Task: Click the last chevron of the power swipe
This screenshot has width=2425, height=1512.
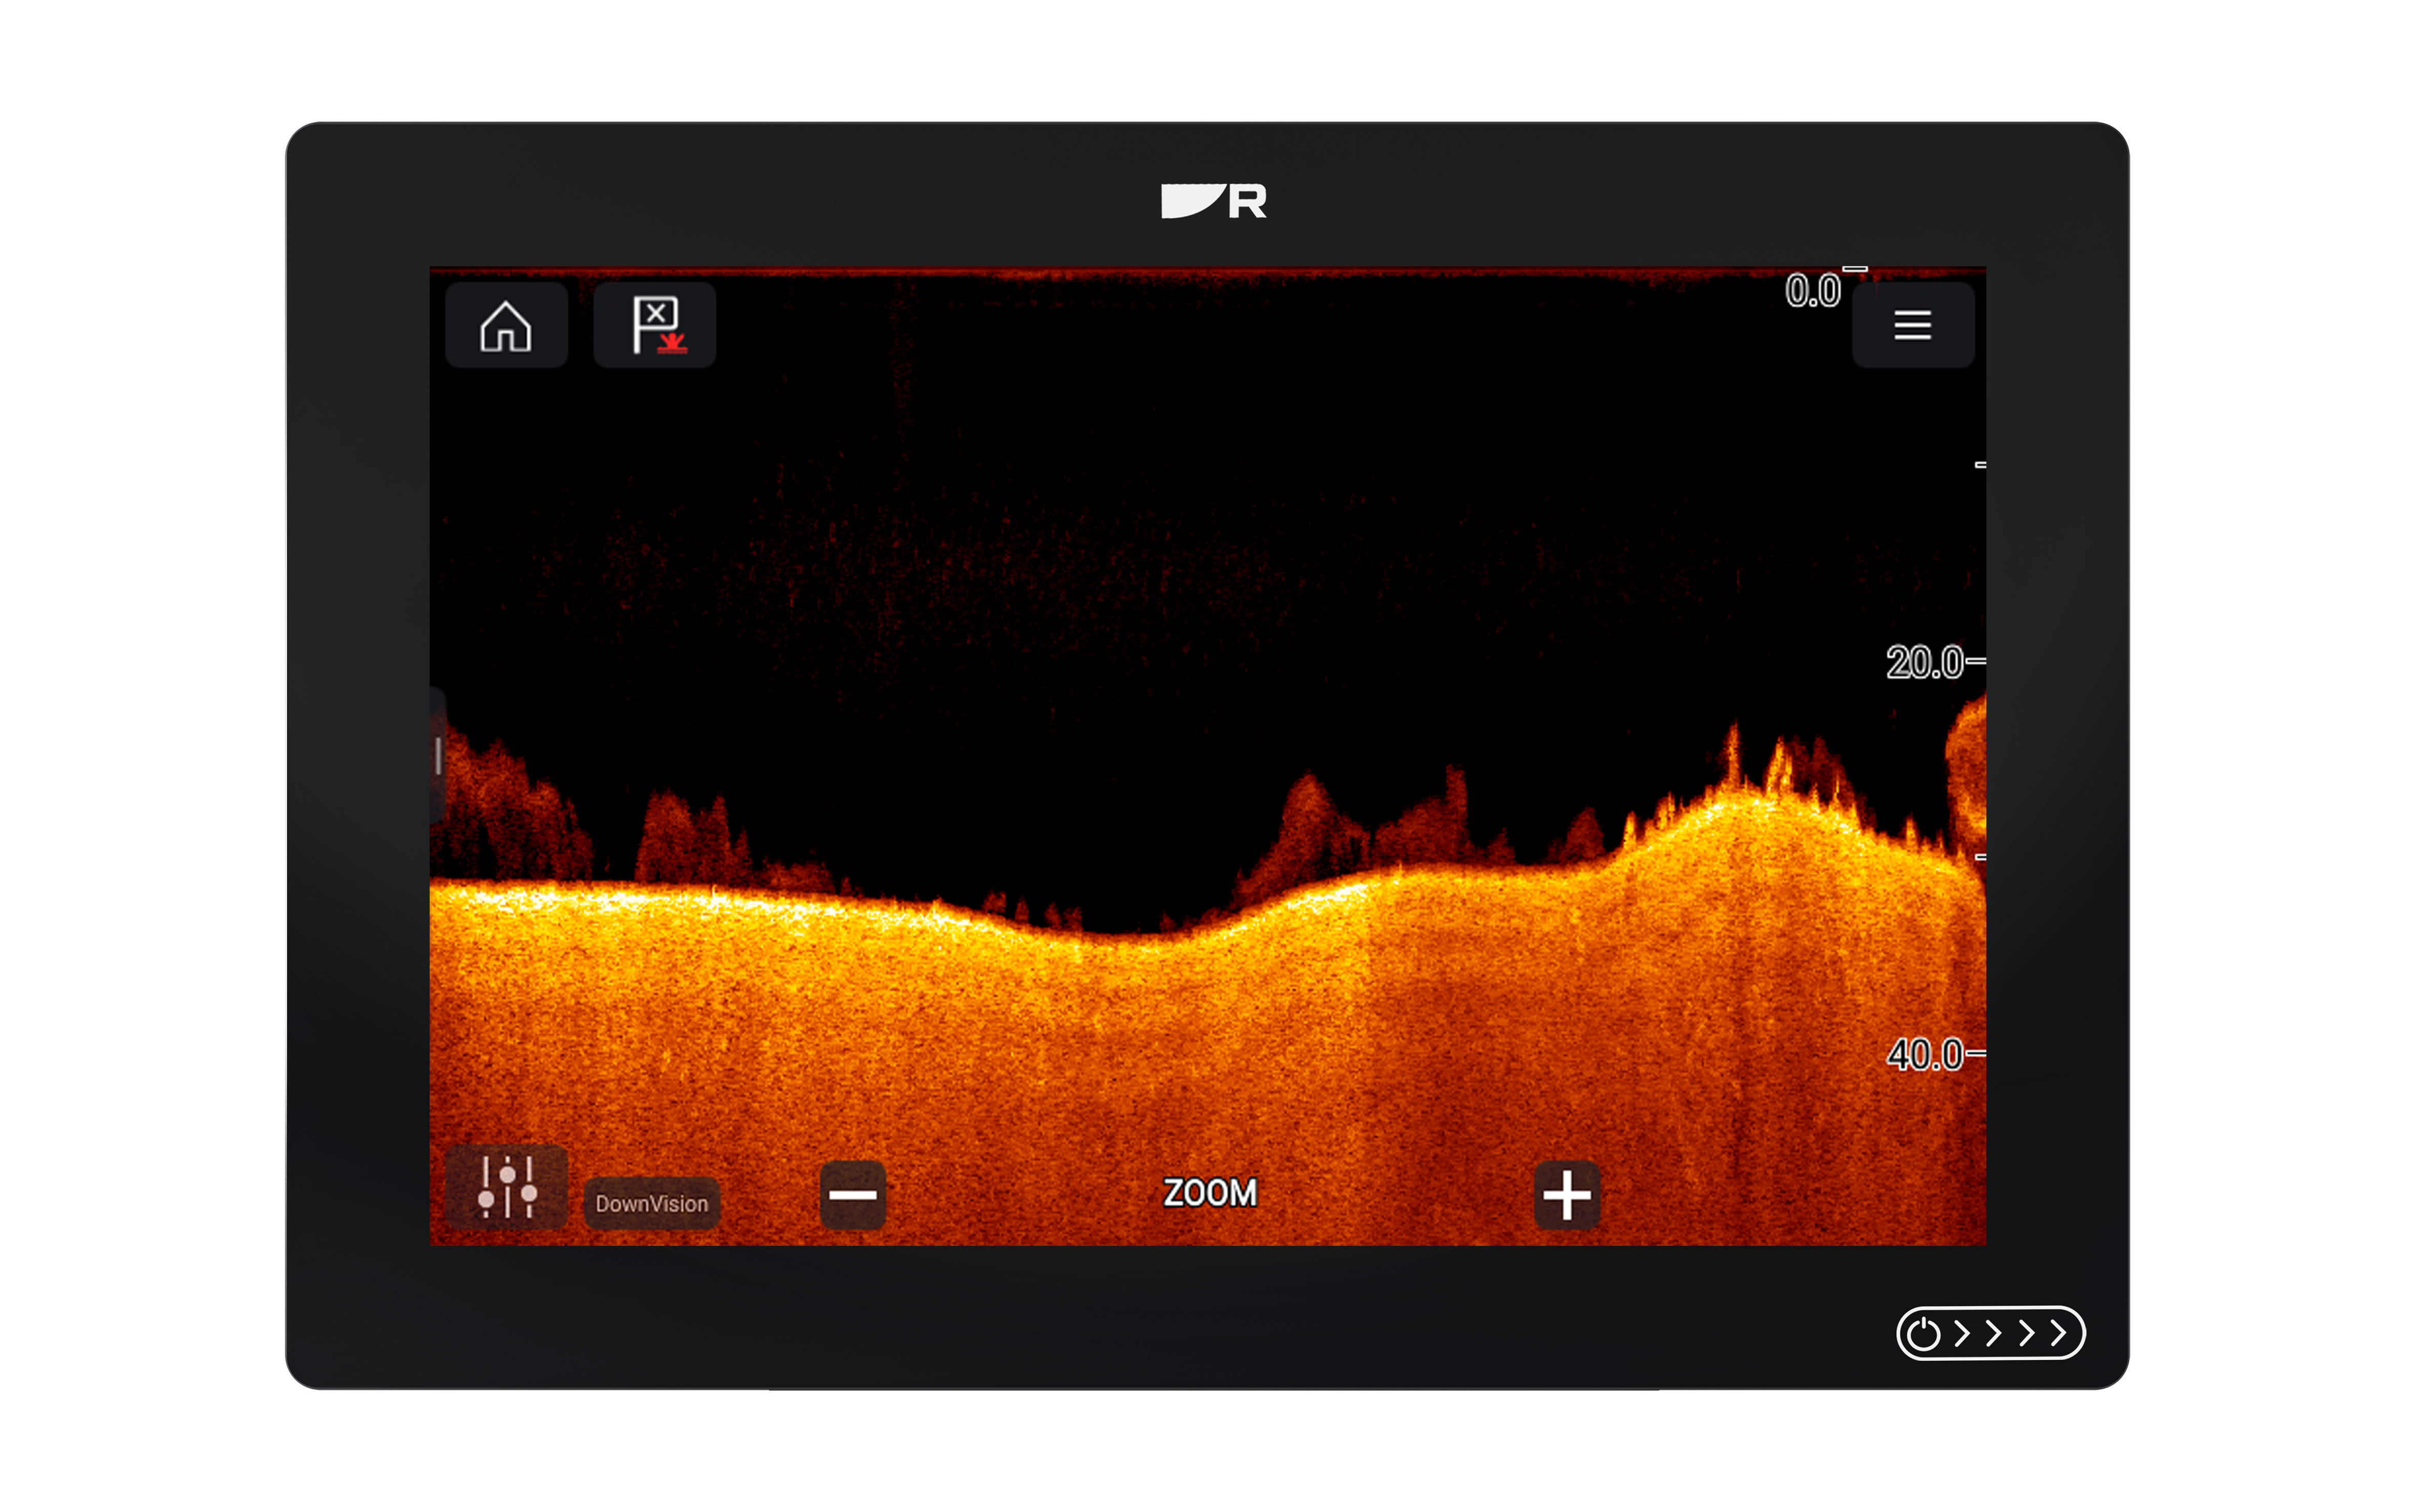Action: click(x=2058, y=1333)
